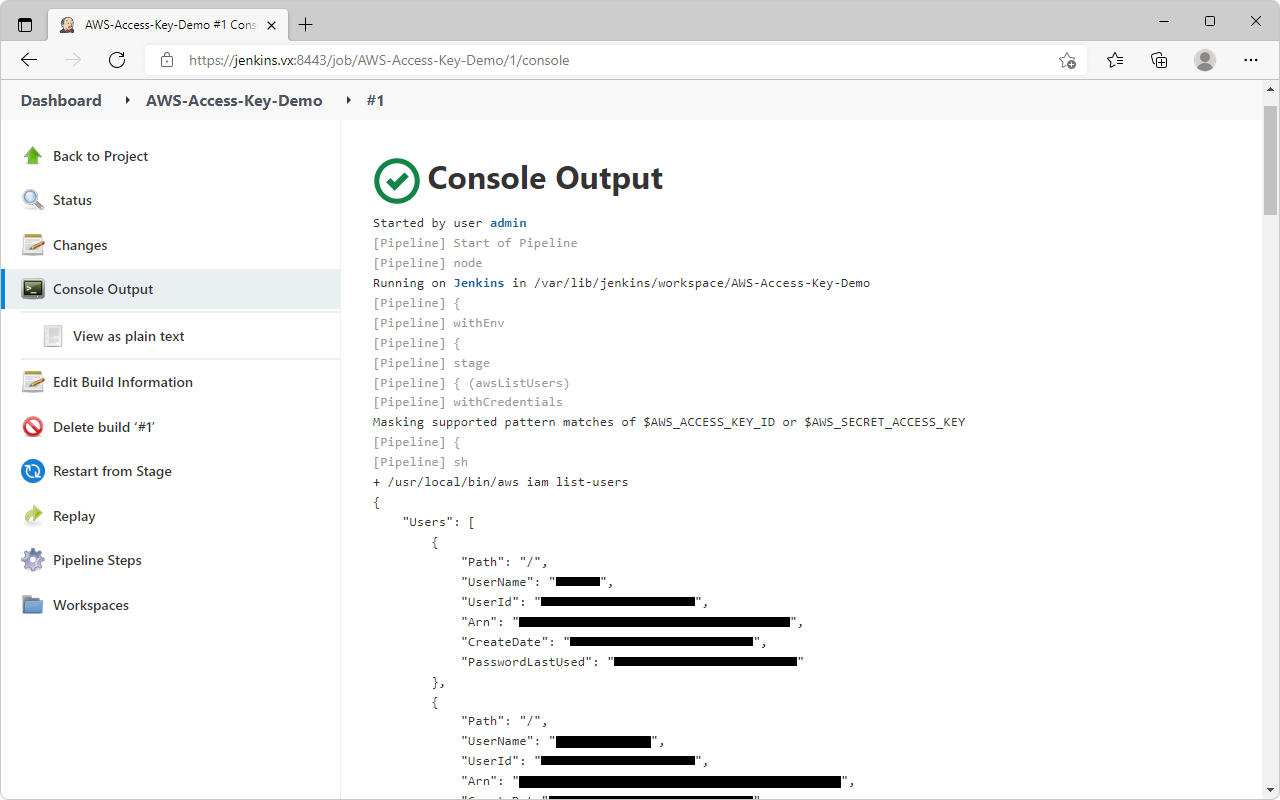Click the '[Pipeline] withEnv' line
Screen dimensions: 1280x800
[439, 323]
